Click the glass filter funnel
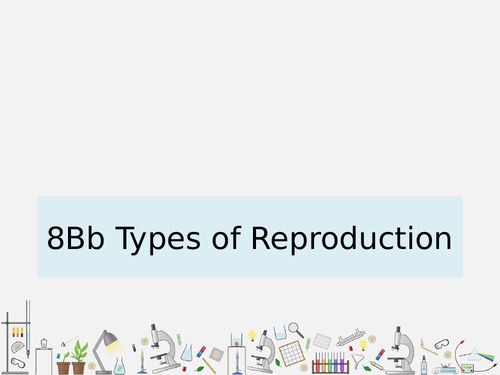 (x=357, y=361)
